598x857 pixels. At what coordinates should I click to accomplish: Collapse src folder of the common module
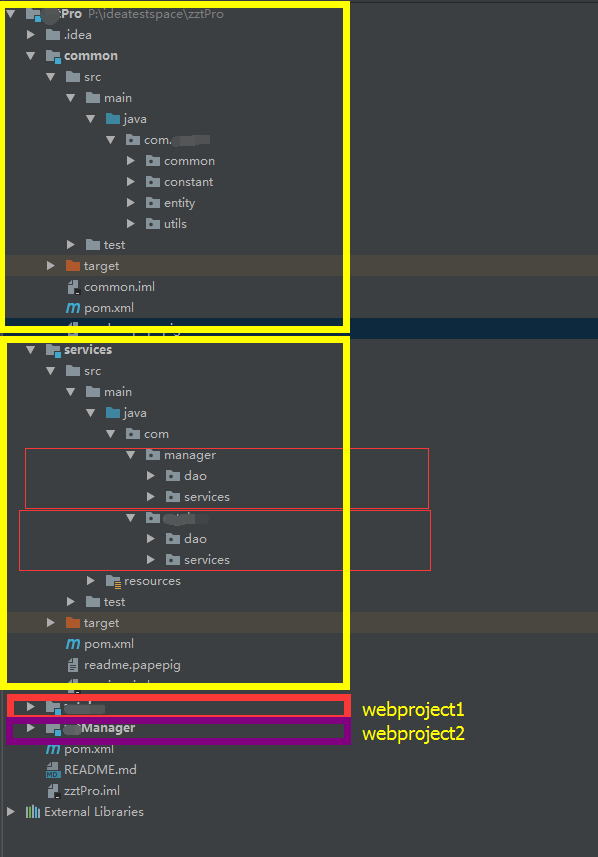[51, 77]
